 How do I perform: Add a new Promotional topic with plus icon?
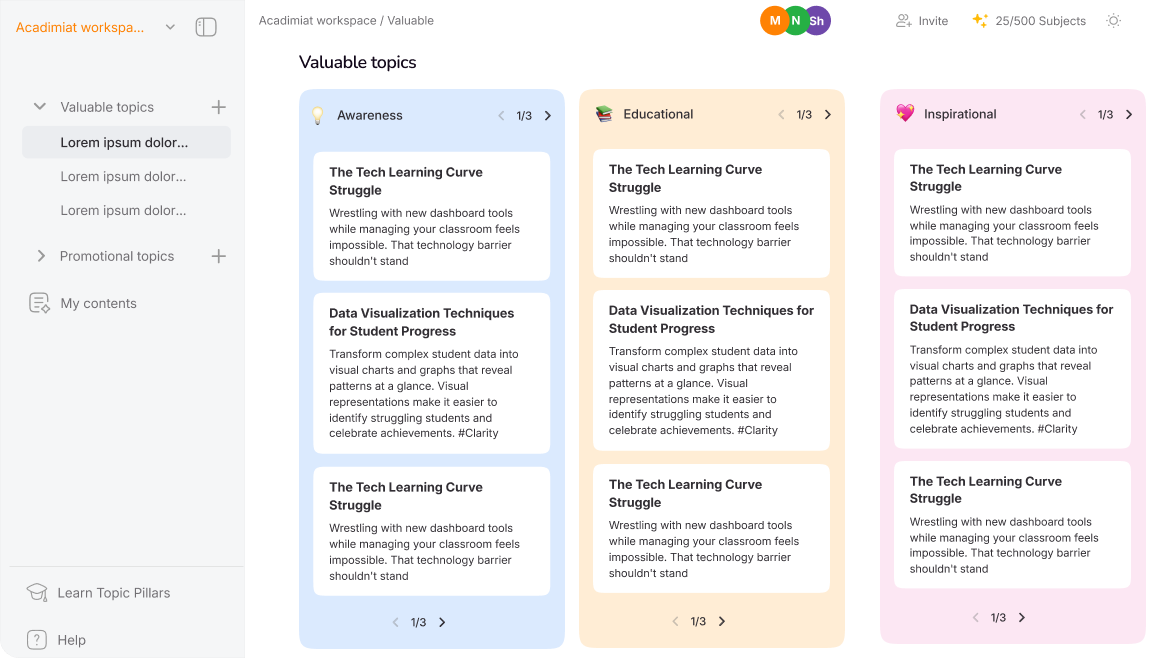click(219, 256)
